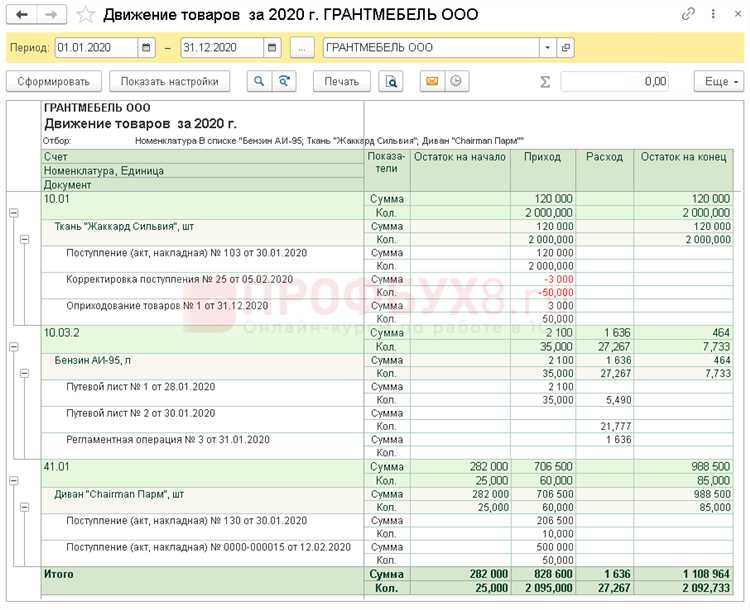This screenshot has height=610, width=750.
Task: Collapse the Ткань "Жаккард Сильвия" group
Action: tap(25, 239)
